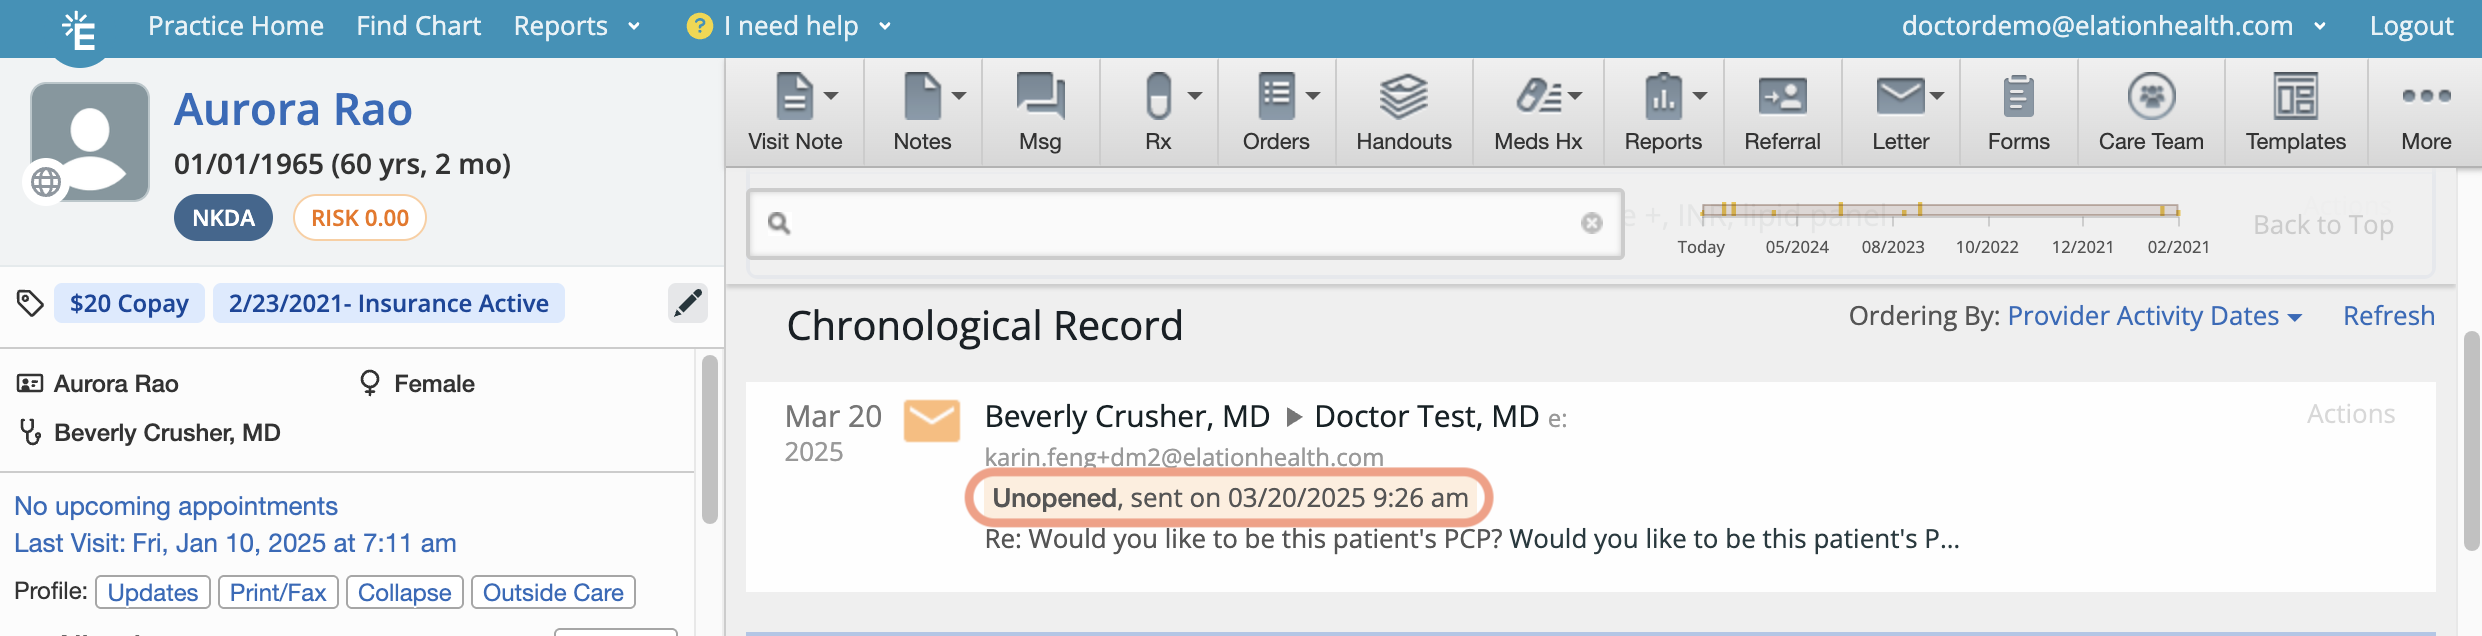2482x636 pixels.
Task: Click the Msg chat bubble icon
Action: pyautogui.click(x=1040, y=97)
